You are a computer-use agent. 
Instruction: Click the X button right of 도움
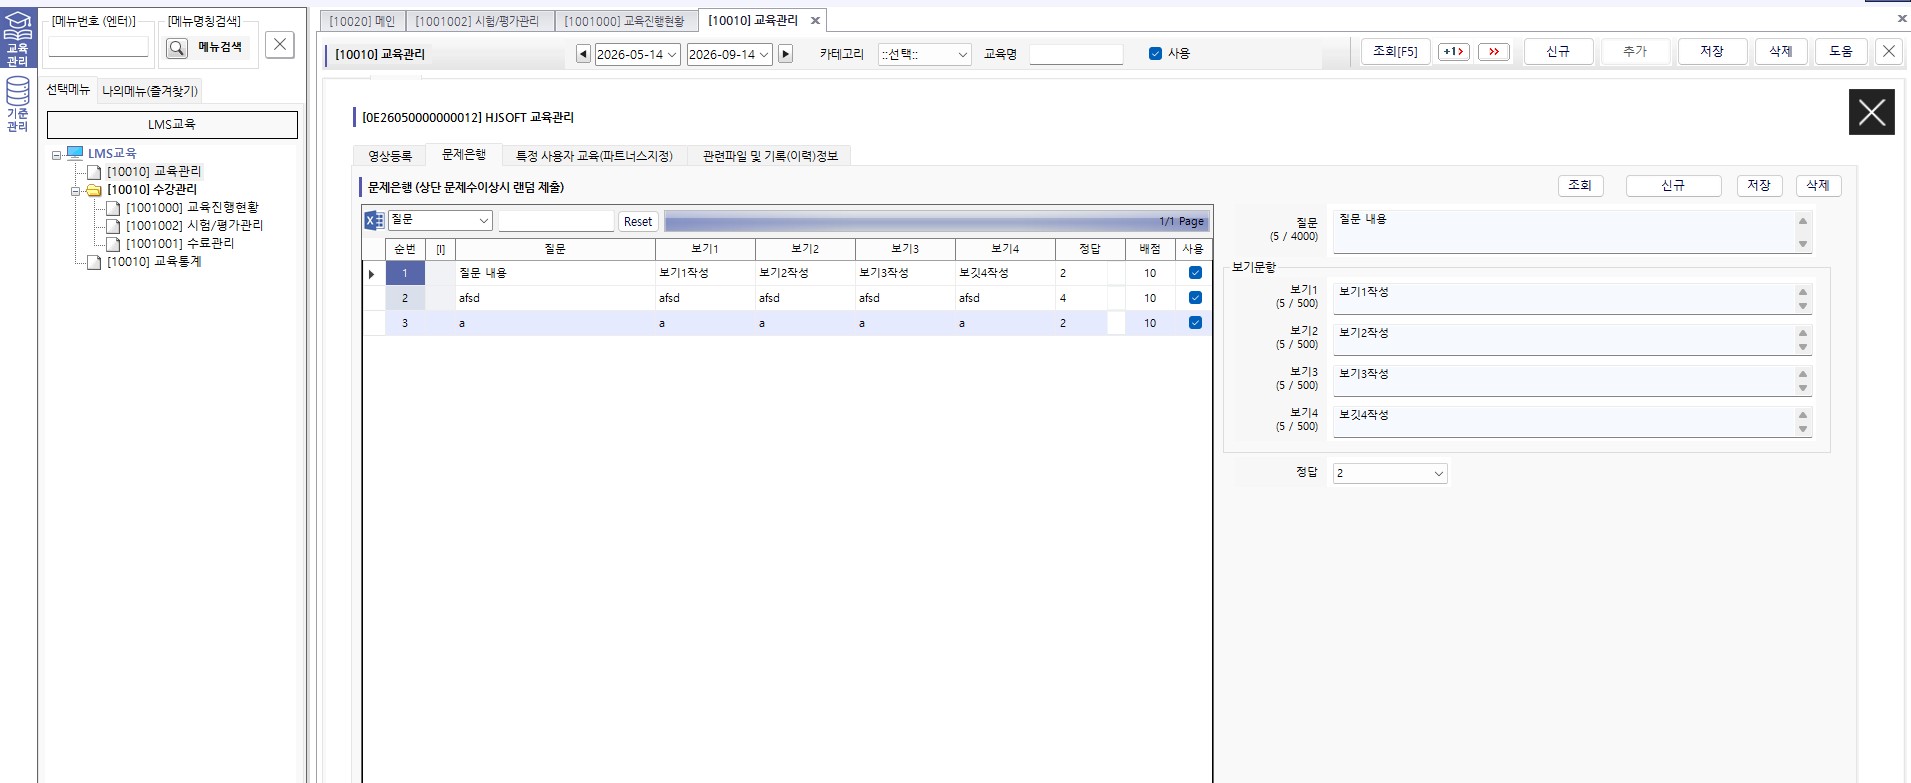tap(1888, 52)
